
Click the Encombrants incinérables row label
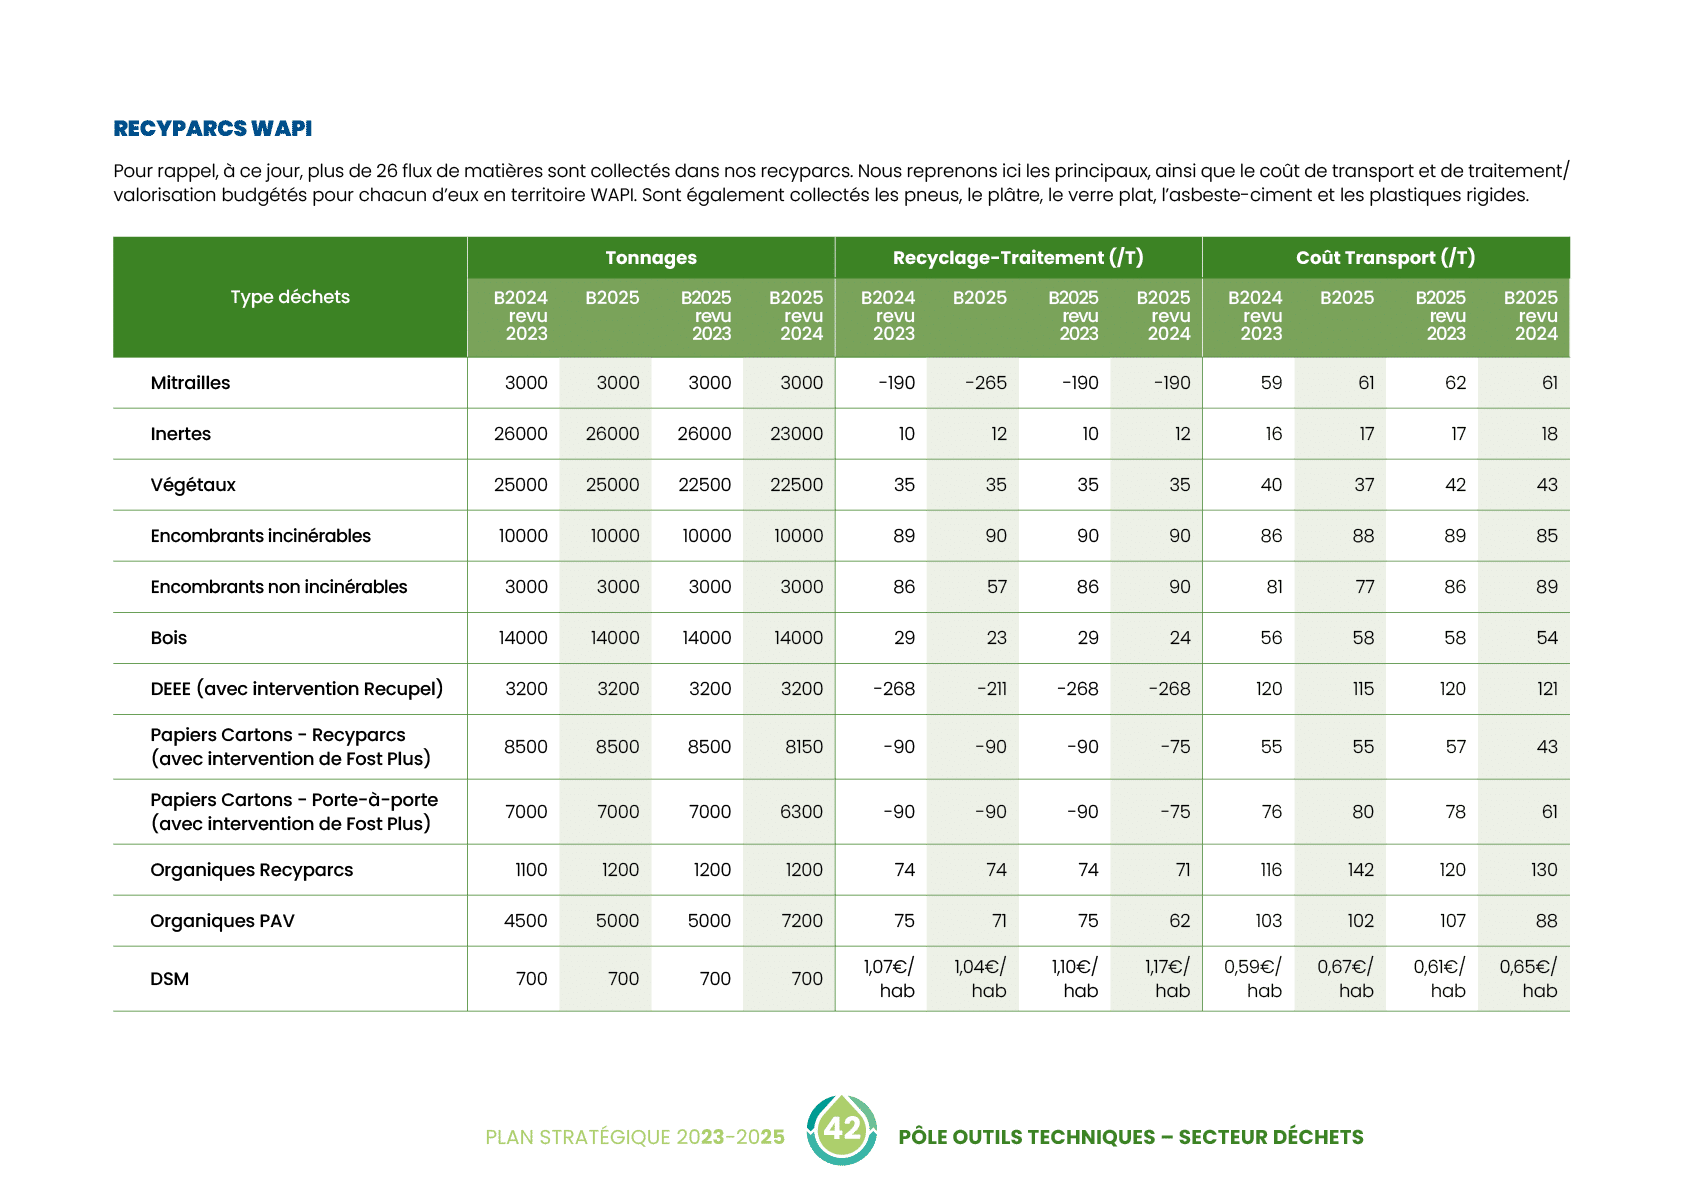pos(260,536)
